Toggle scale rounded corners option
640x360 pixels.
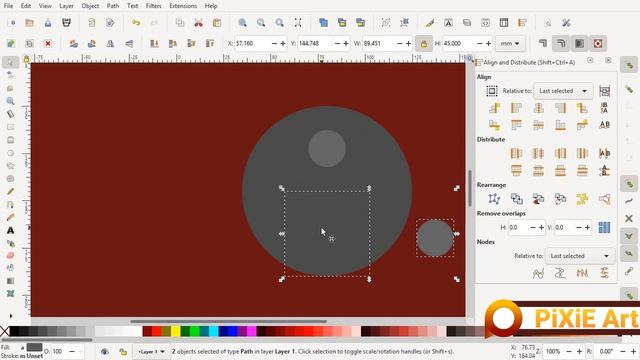pos(561,43)
